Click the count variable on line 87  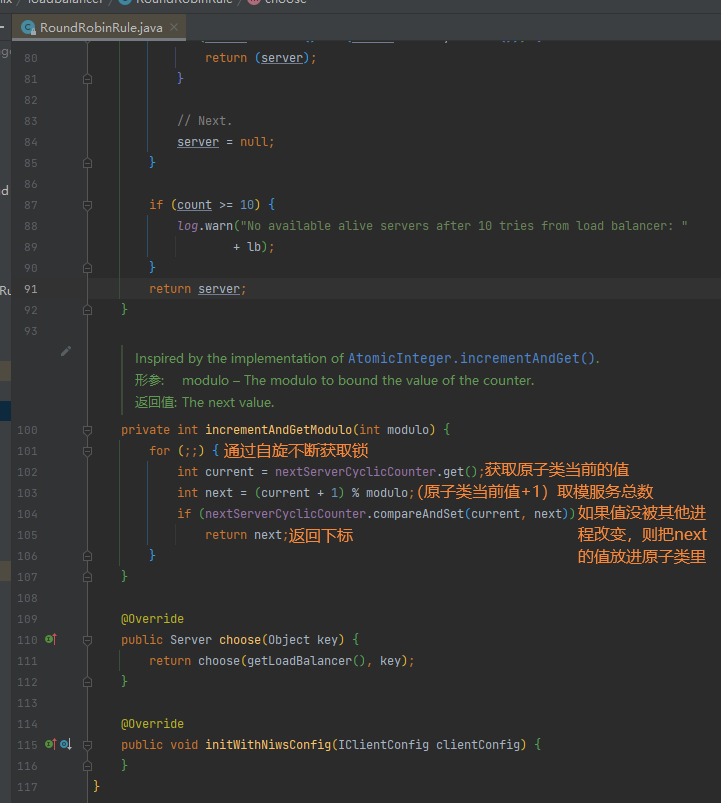pos(194,205)
